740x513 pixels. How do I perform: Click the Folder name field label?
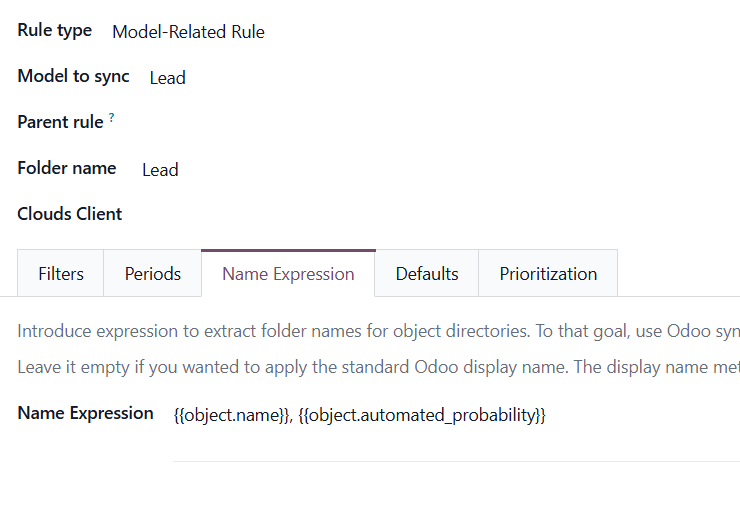pos(67,169)
